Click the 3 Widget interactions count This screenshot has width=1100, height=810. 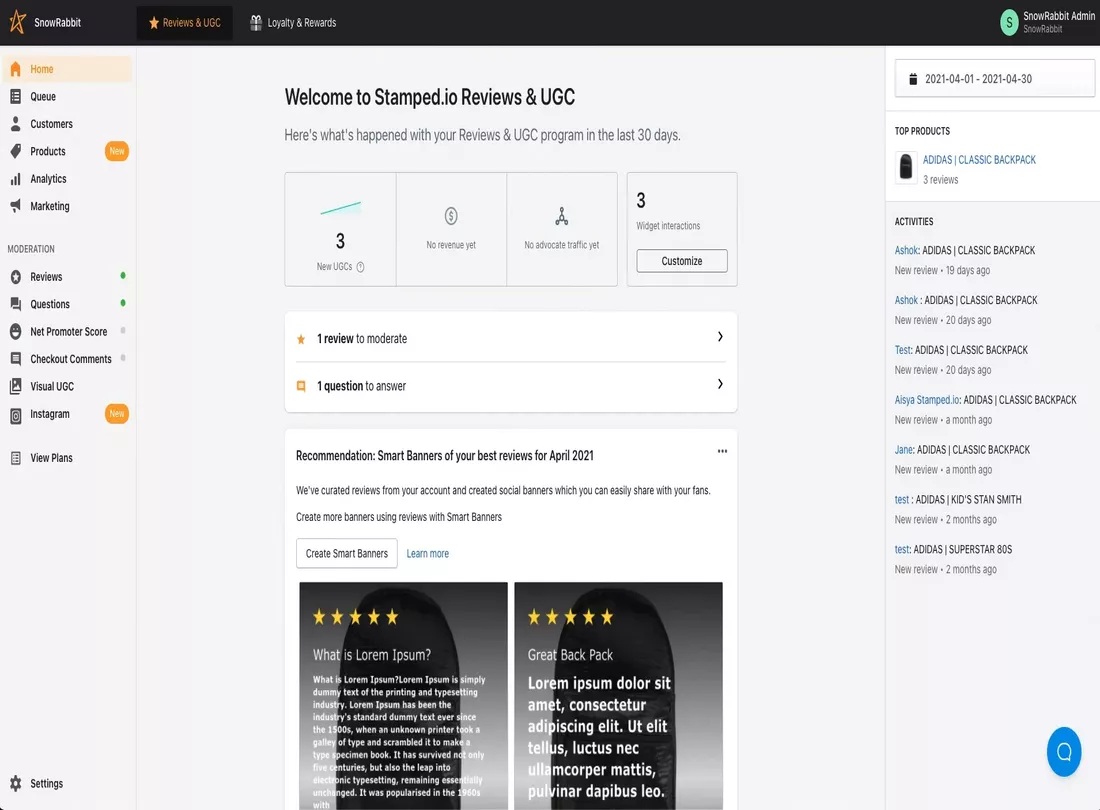pyautogui.click(x=640, y=201)
